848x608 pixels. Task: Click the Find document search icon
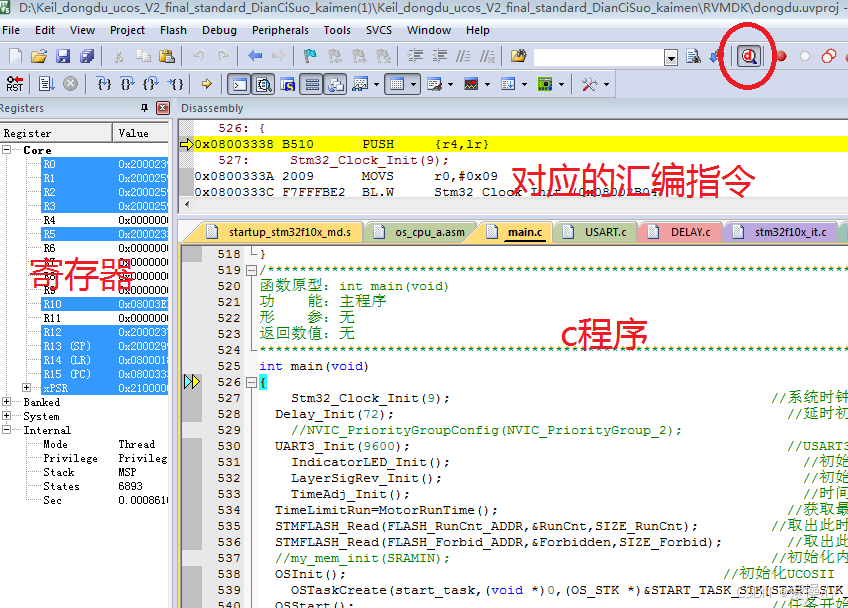click(x=693, y=56)
